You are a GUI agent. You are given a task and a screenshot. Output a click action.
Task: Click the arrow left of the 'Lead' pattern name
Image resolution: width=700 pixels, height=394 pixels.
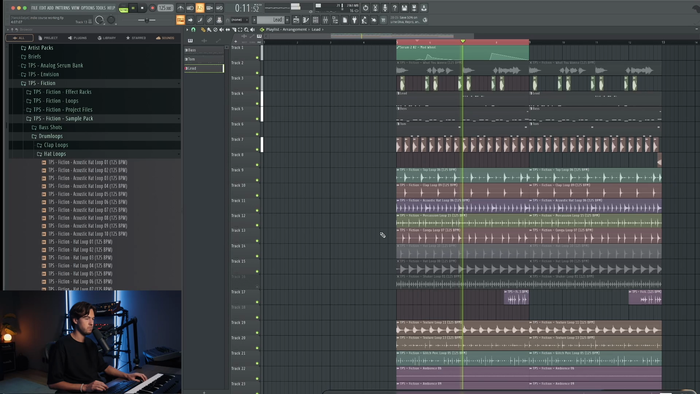point(254,20)
